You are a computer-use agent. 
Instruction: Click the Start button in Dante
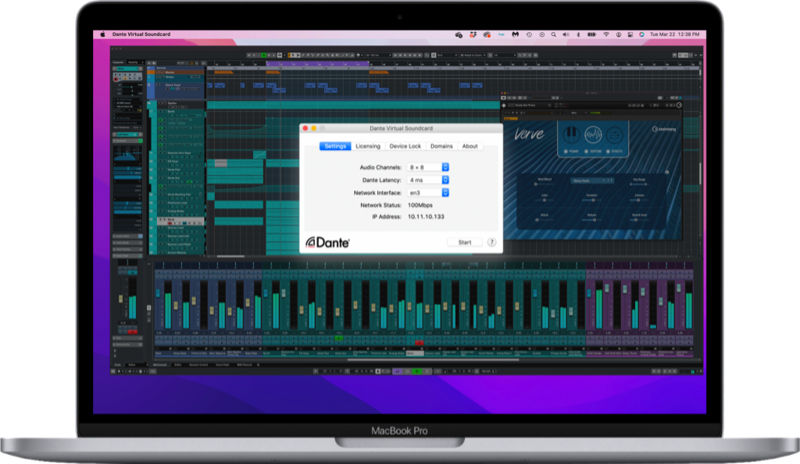click(x=464, y=242)
